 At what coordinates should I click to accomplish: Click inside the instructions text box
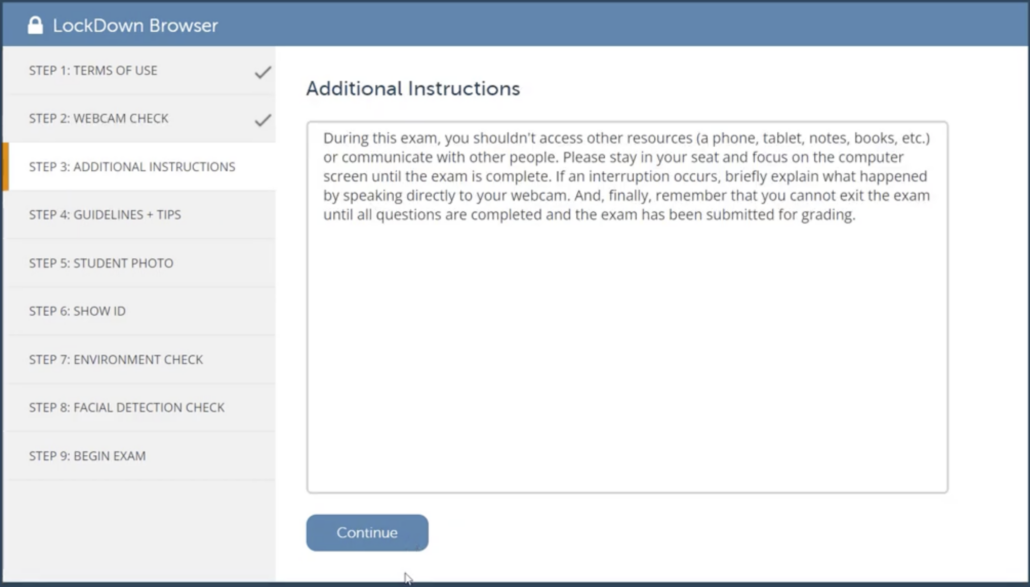(x=627, y=307)
